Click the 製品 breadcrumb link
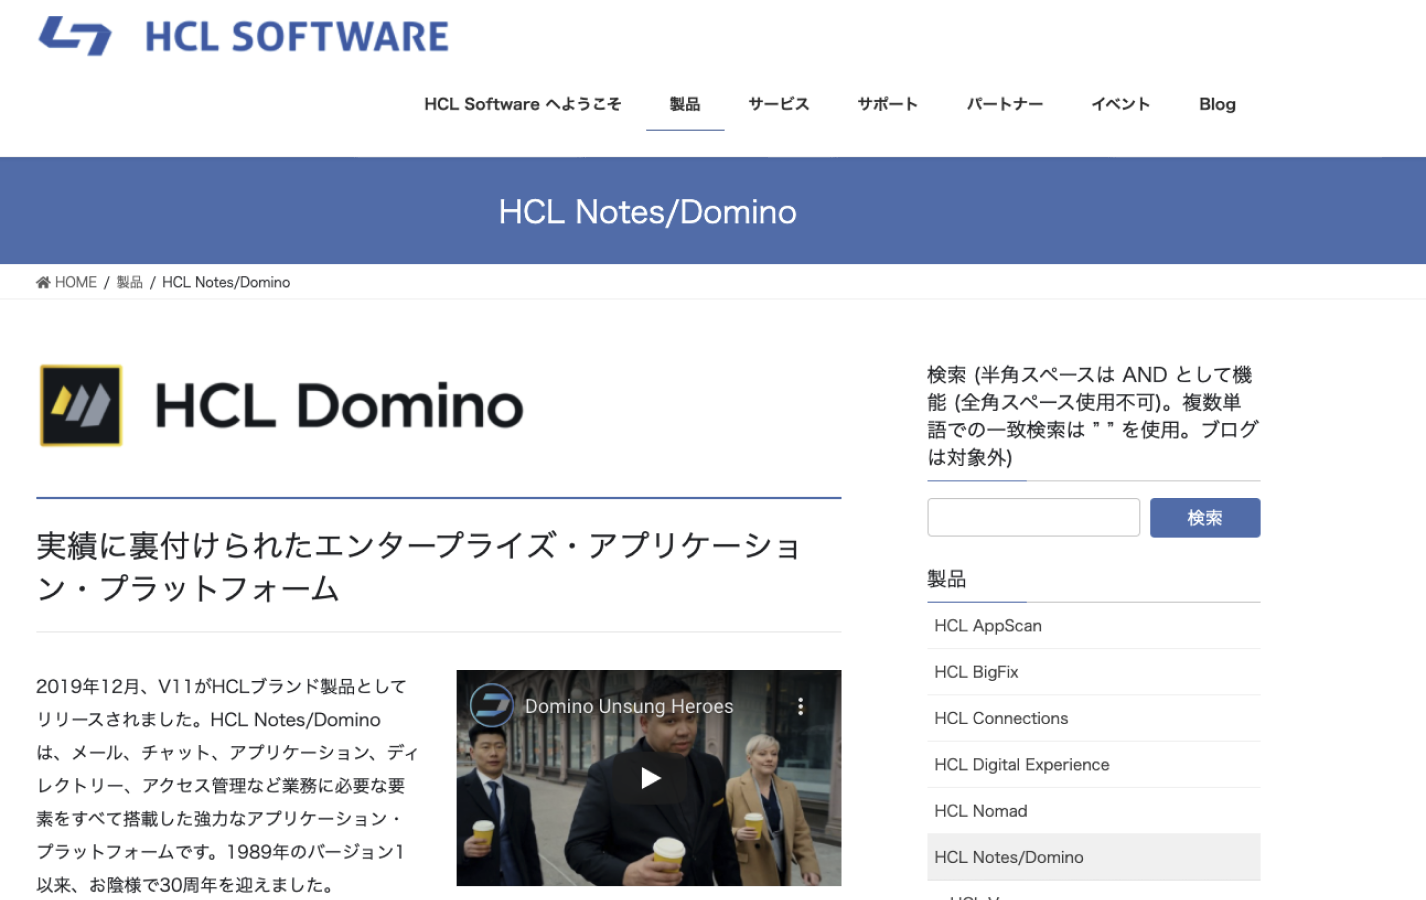This screenshot has height=900, width=1426. tap(130, 283)
